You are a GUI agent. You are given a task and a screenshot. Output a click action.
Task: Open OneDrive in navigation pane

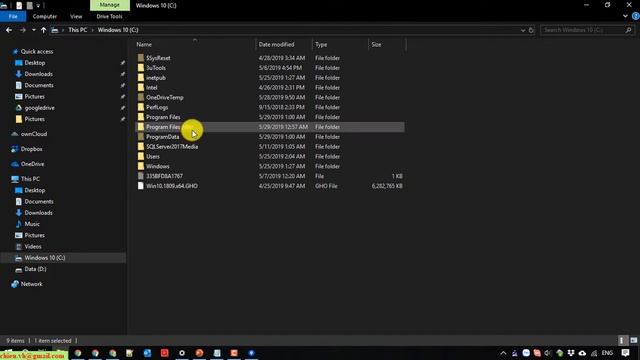pyautogui.click(x=32, y=164)
